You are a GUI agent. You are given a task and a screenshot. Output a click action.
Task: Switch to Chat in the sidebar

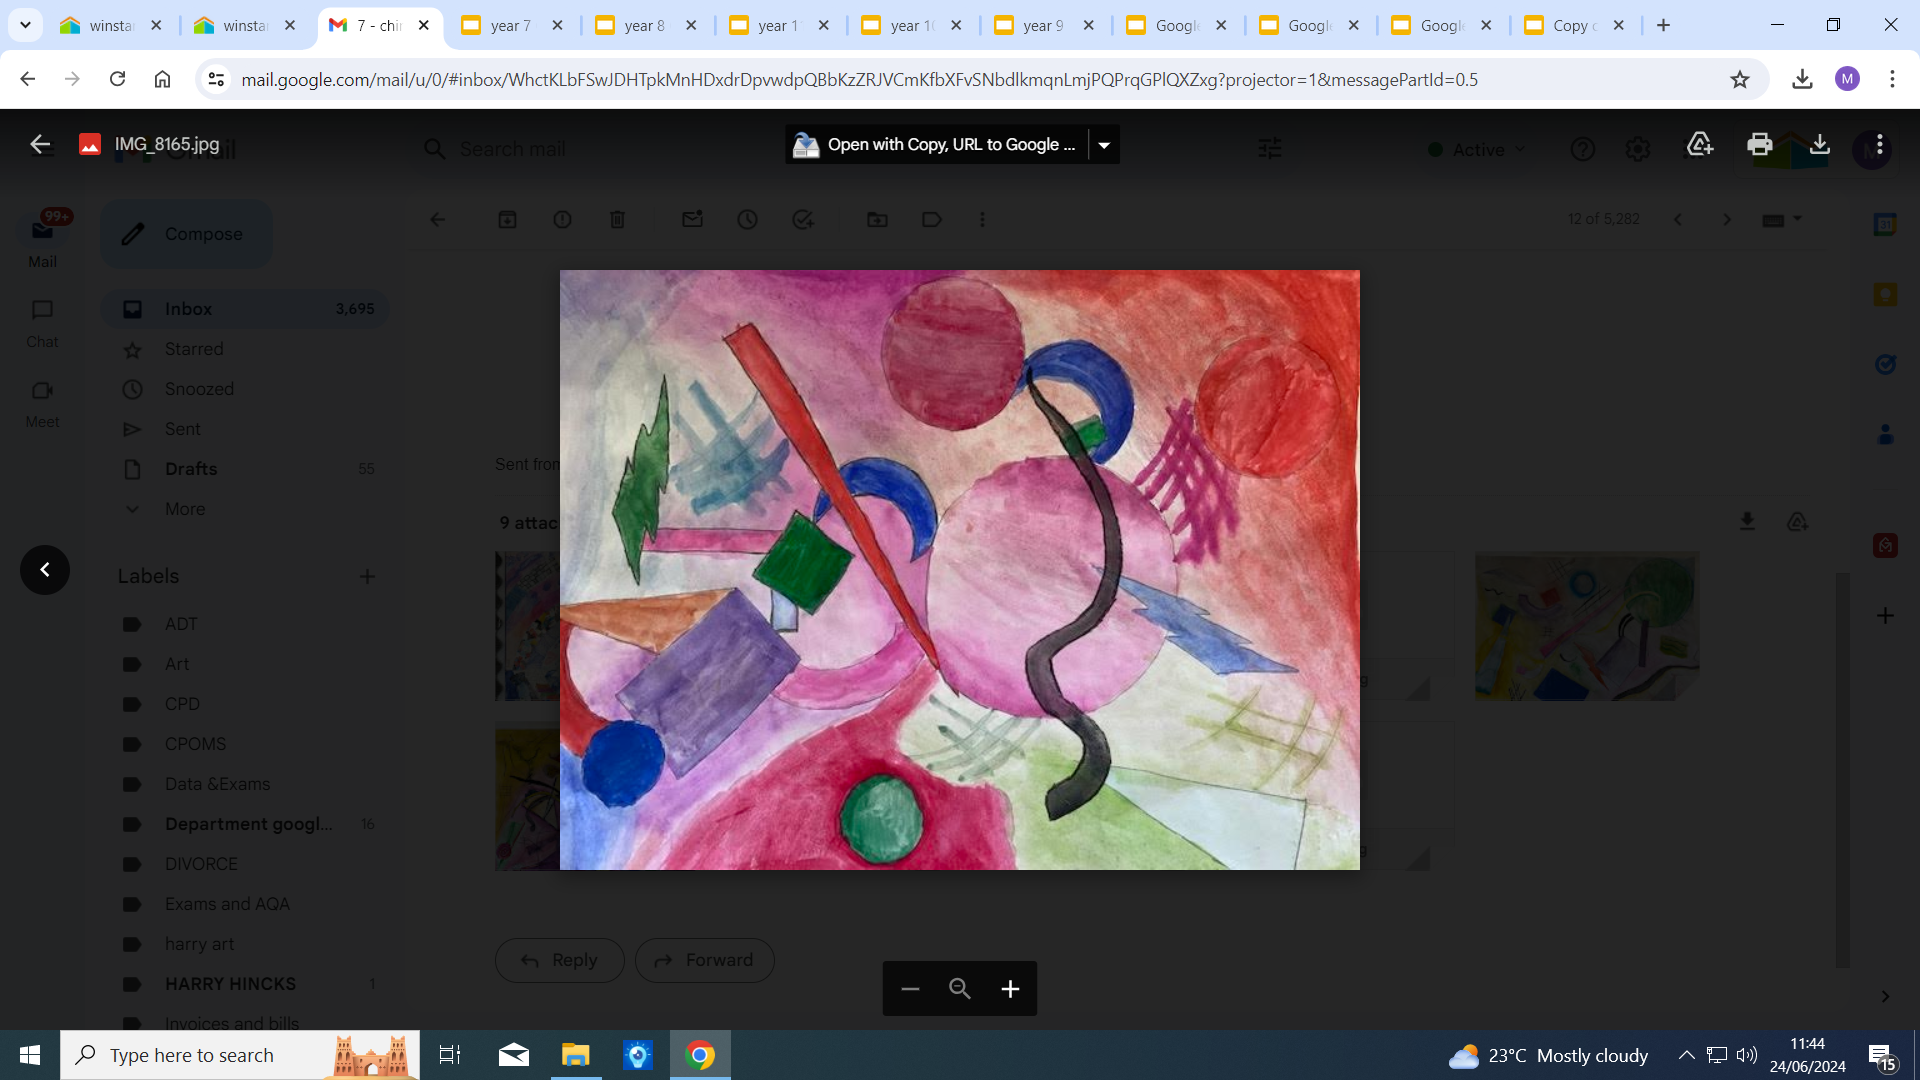pos(42,323)
